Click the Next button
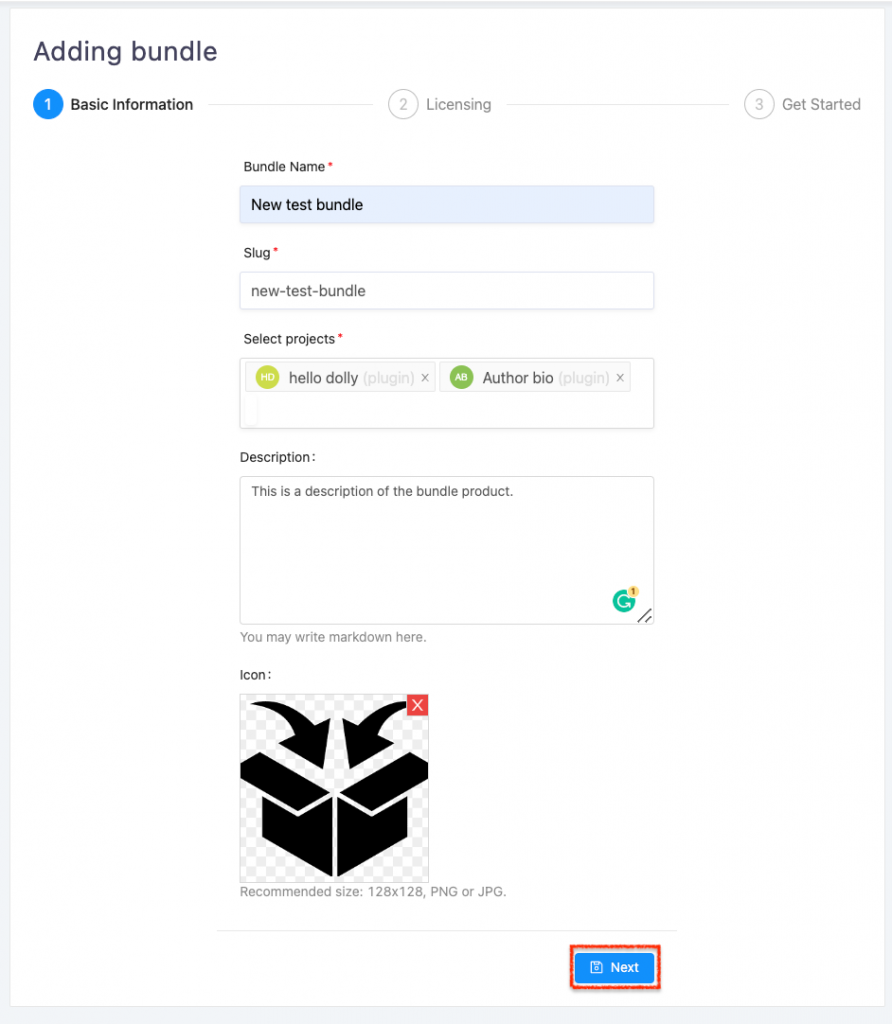892x1024 pixels. point(614,967)
